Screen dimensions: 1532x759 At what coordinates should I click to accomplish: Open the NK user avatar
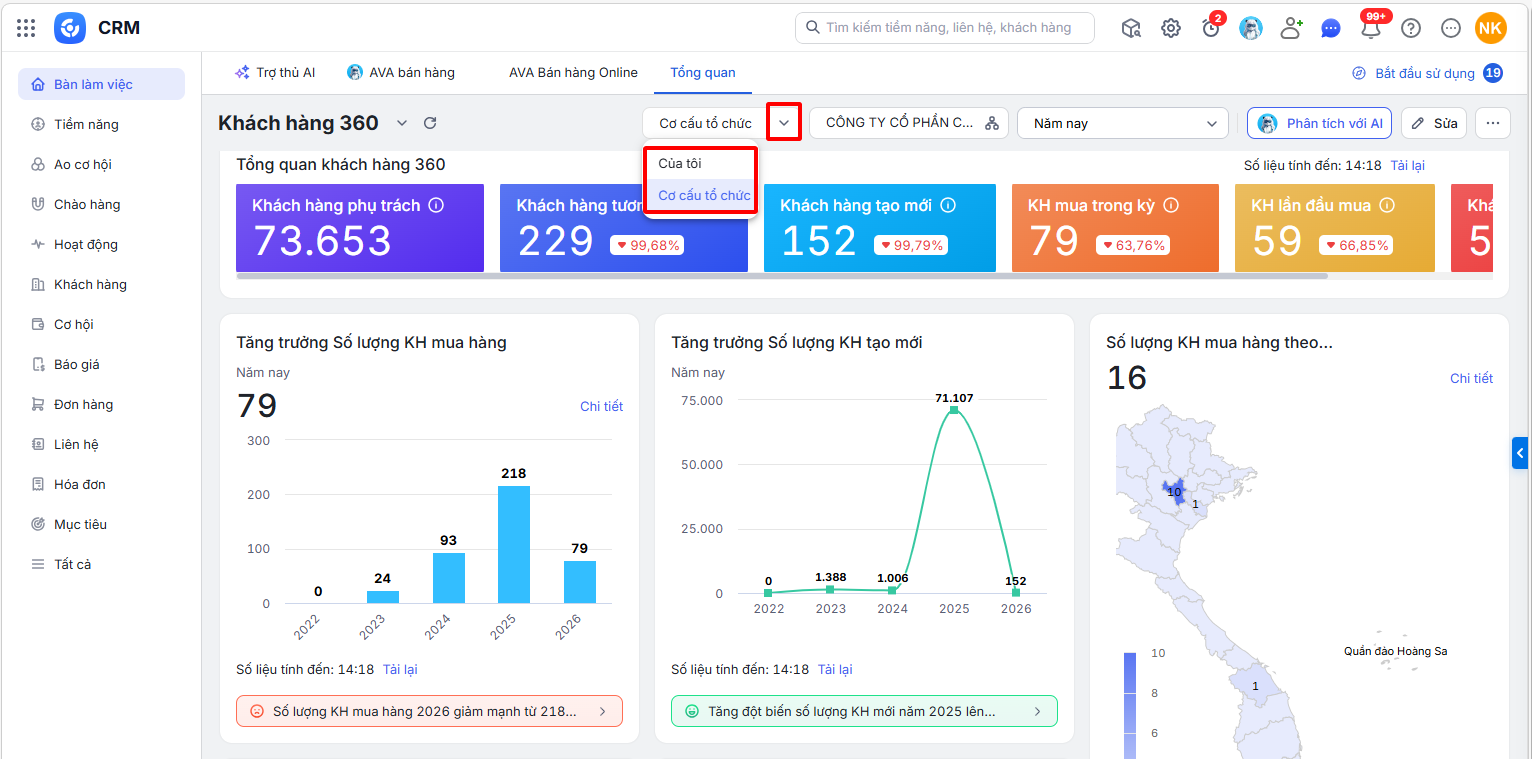[x=1491, y=28]
